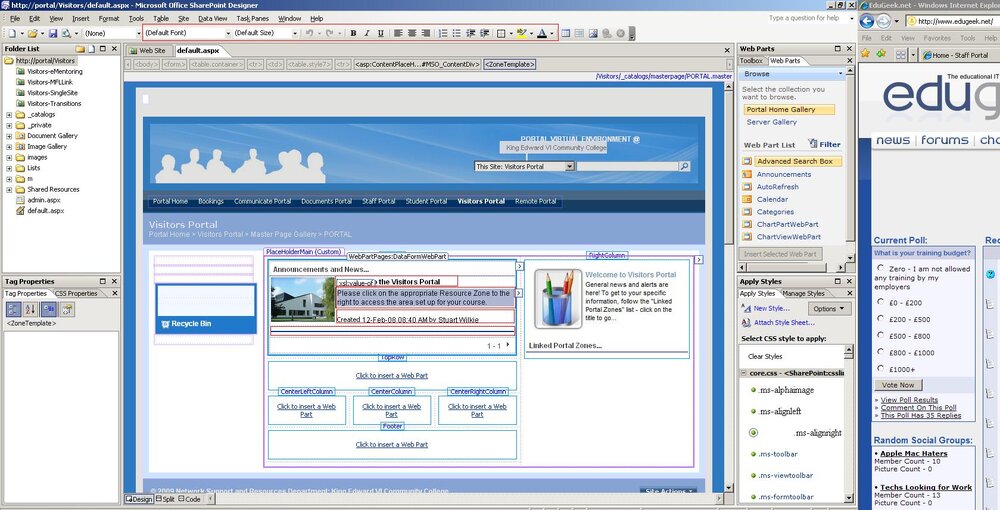Sort tag properties alphabetically
The width and height of the screenshot is (1000, 510).
pyautogui.click(x=30, y=310)
